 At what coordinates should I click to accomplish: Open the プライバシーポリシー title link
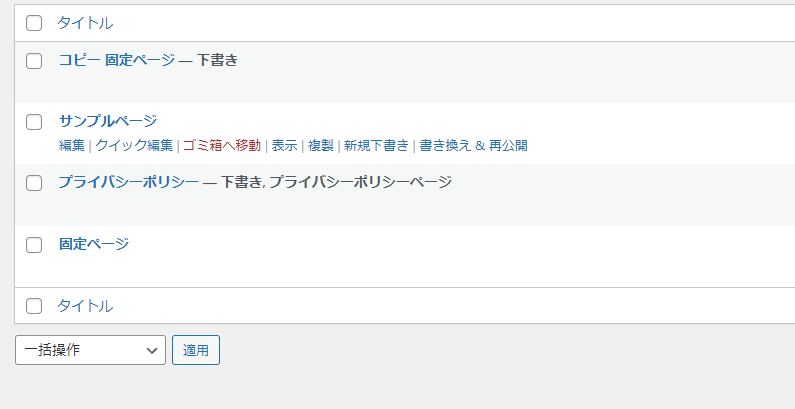click(128, 182)
